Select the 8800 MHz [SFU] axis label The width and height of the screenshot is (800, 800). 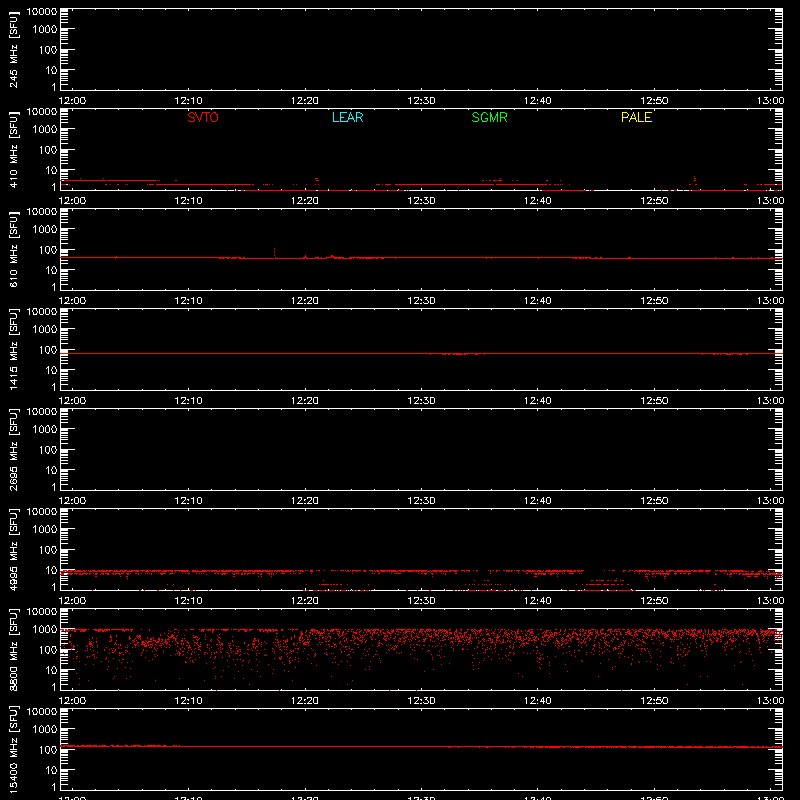coord(13,649)
